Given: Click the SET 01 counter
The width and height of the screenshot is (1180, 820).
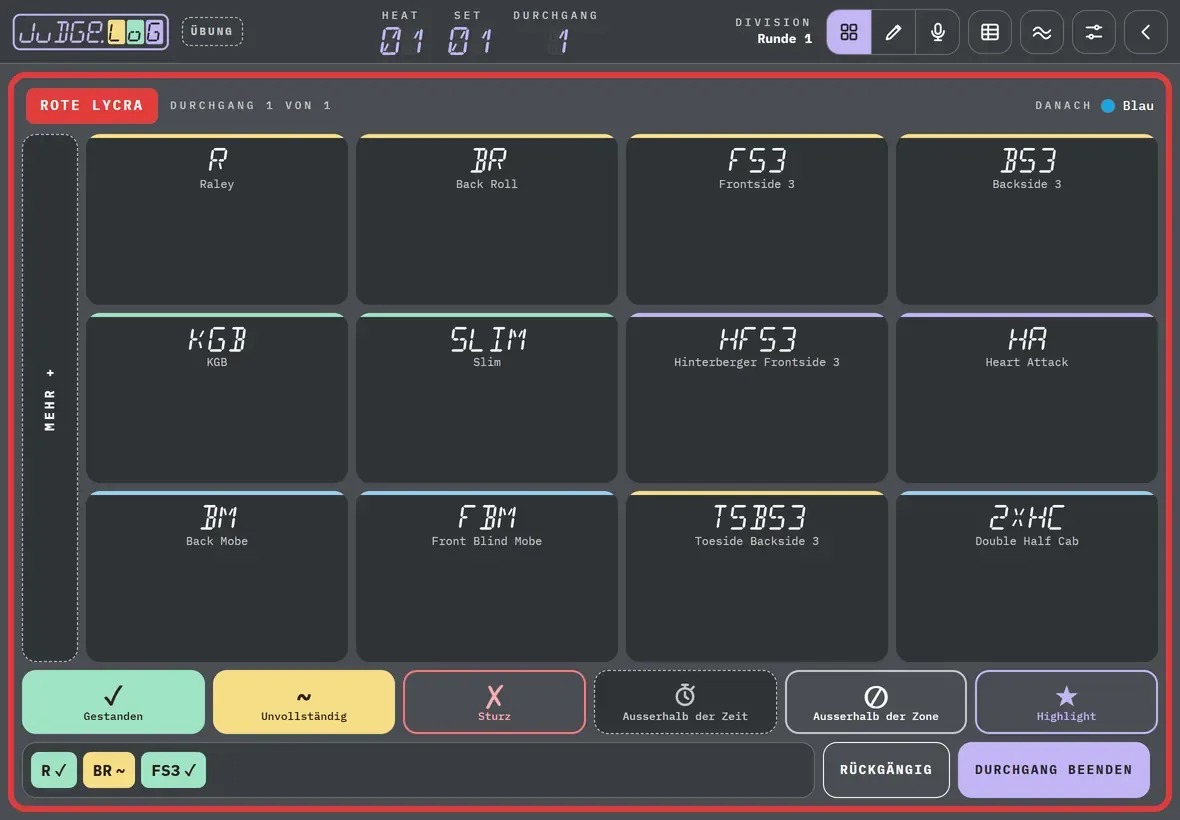Looking at the screenshot, I should pyautogui.click(x=468, y=33).
